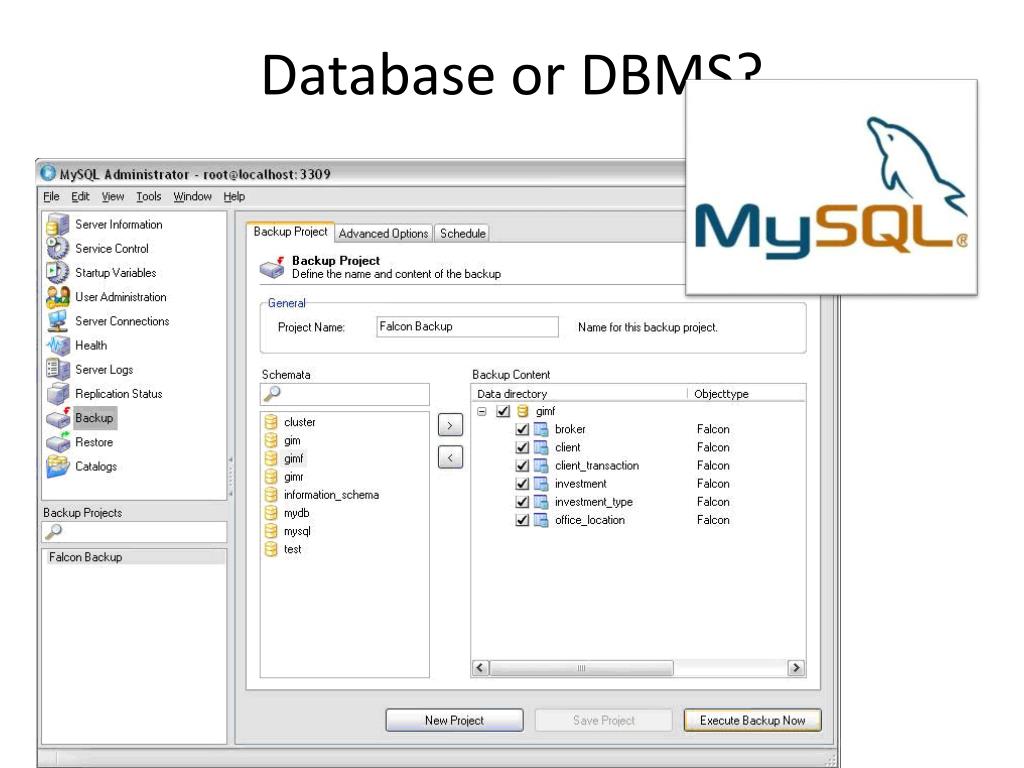Click MySQL Administrator title bar icon
This screenshot has width=1024, height=768.
pos(48,174)
